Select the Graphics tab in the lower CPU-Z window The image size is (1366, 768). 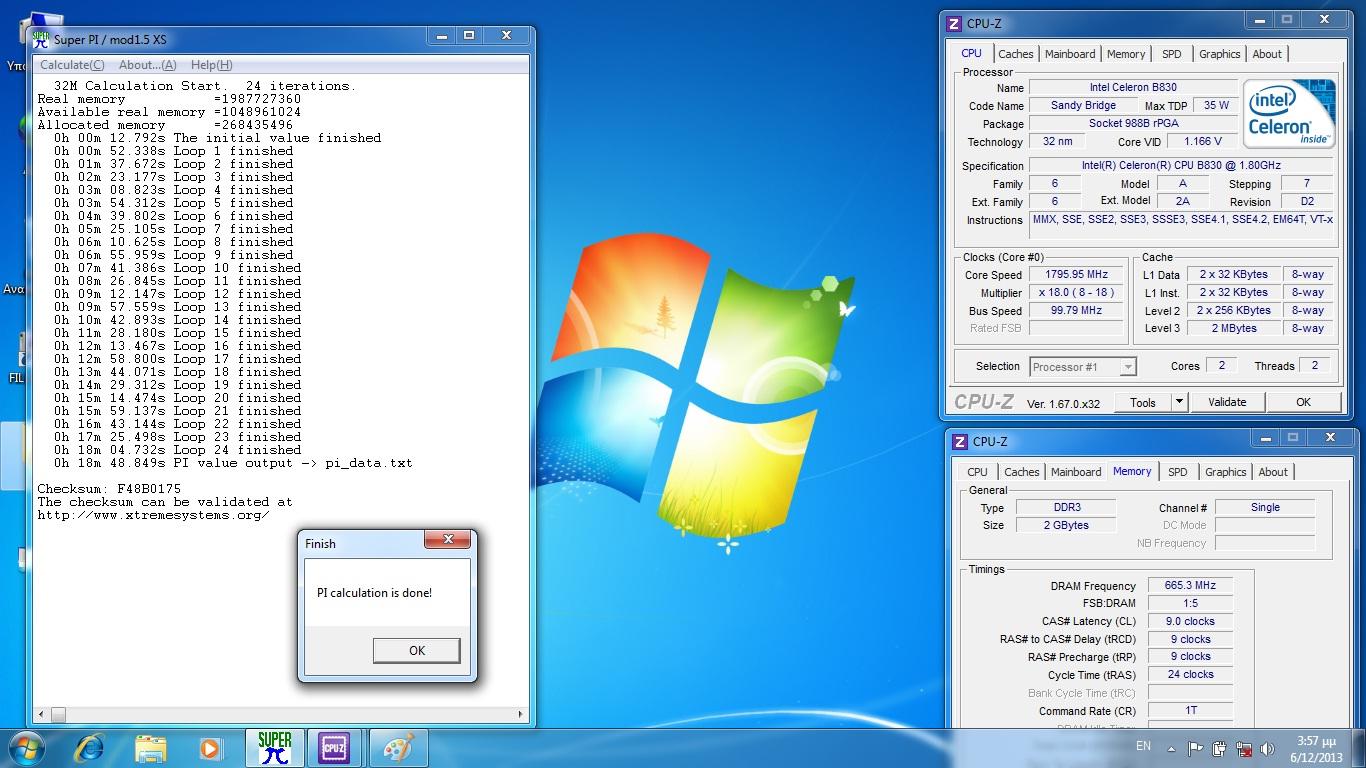pos(1226,472)
